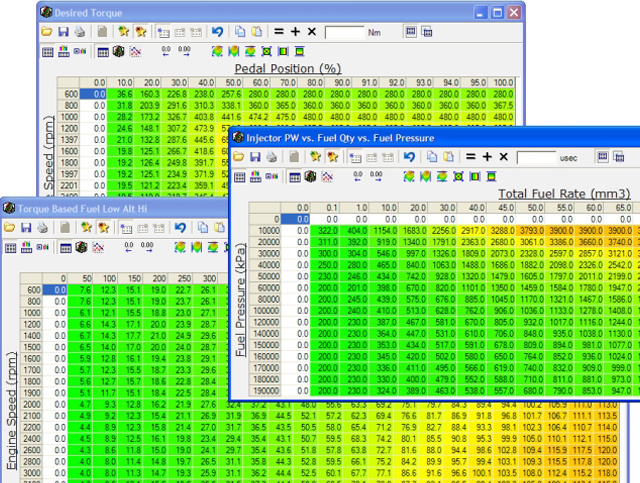Click the 100.0 pedal position column header
The width and height of the screenshot is (640, 483).
coord(502,82)
